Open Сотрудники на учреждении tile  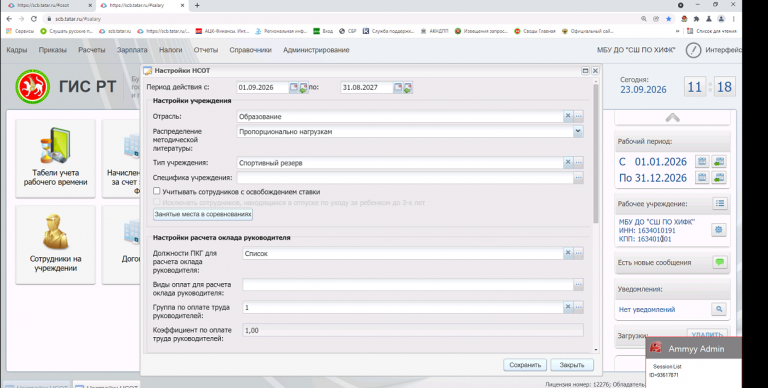(55, 244)
